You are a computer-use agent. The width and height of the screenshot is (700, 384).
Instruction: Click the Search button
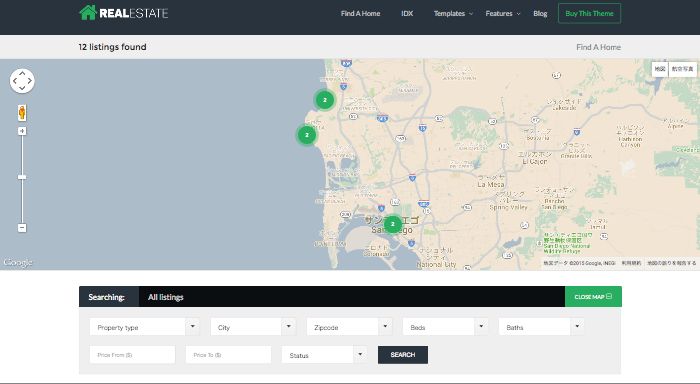[403, 355]
